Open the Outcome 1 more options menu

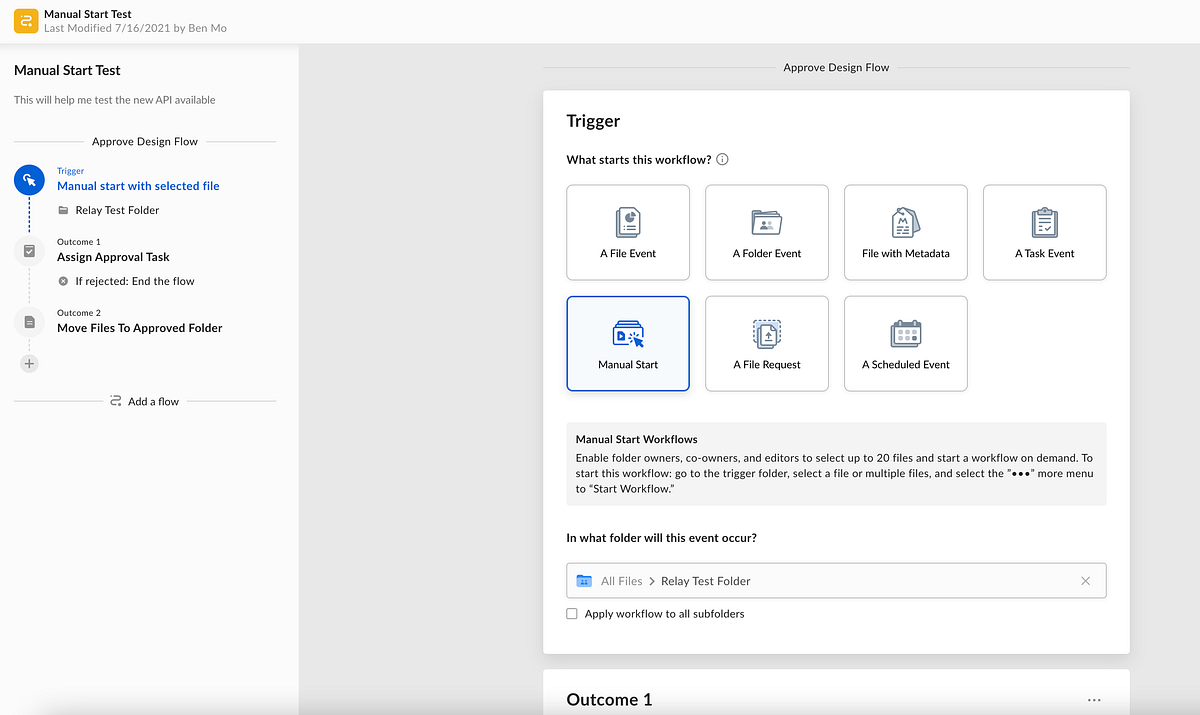tap(1094, 699)
